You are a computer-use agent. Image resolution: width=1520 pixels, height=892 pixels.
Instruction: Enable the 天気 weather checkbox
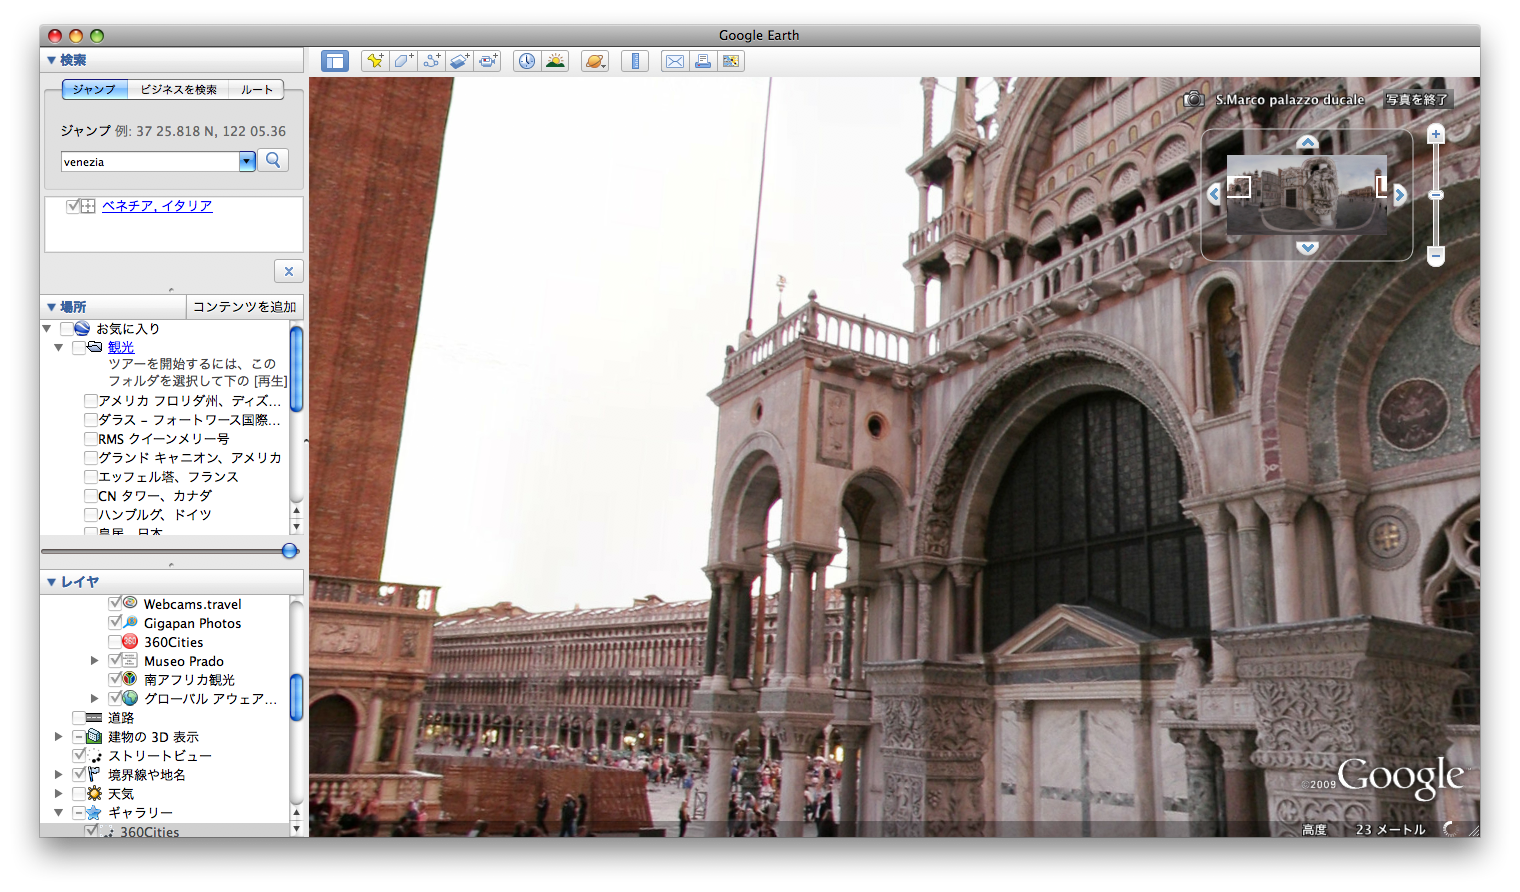coord(78,793)
